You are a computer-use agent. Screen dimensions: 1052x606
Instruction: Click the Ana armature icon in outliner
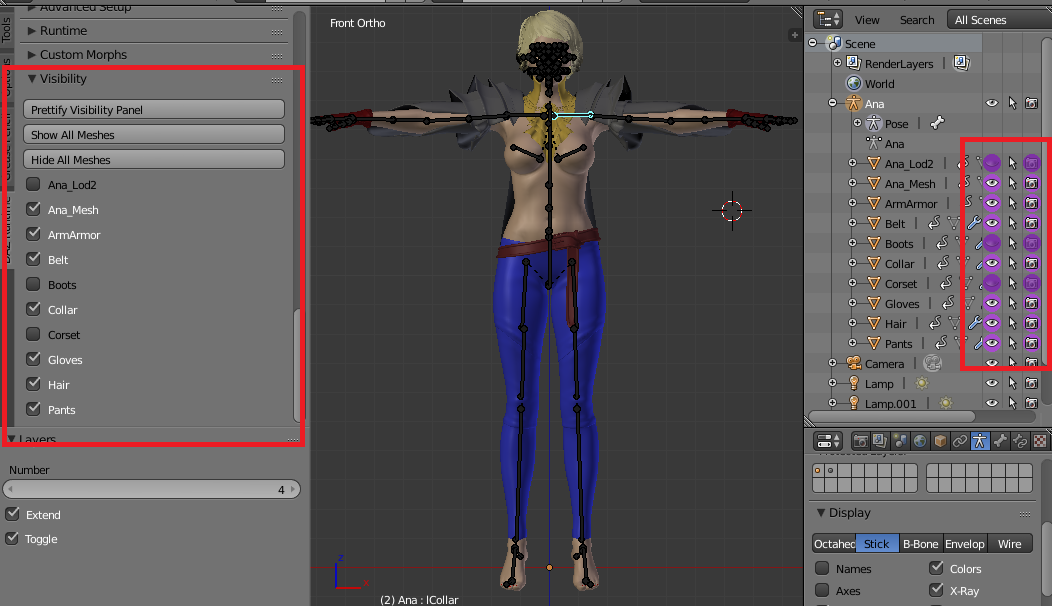853,103
